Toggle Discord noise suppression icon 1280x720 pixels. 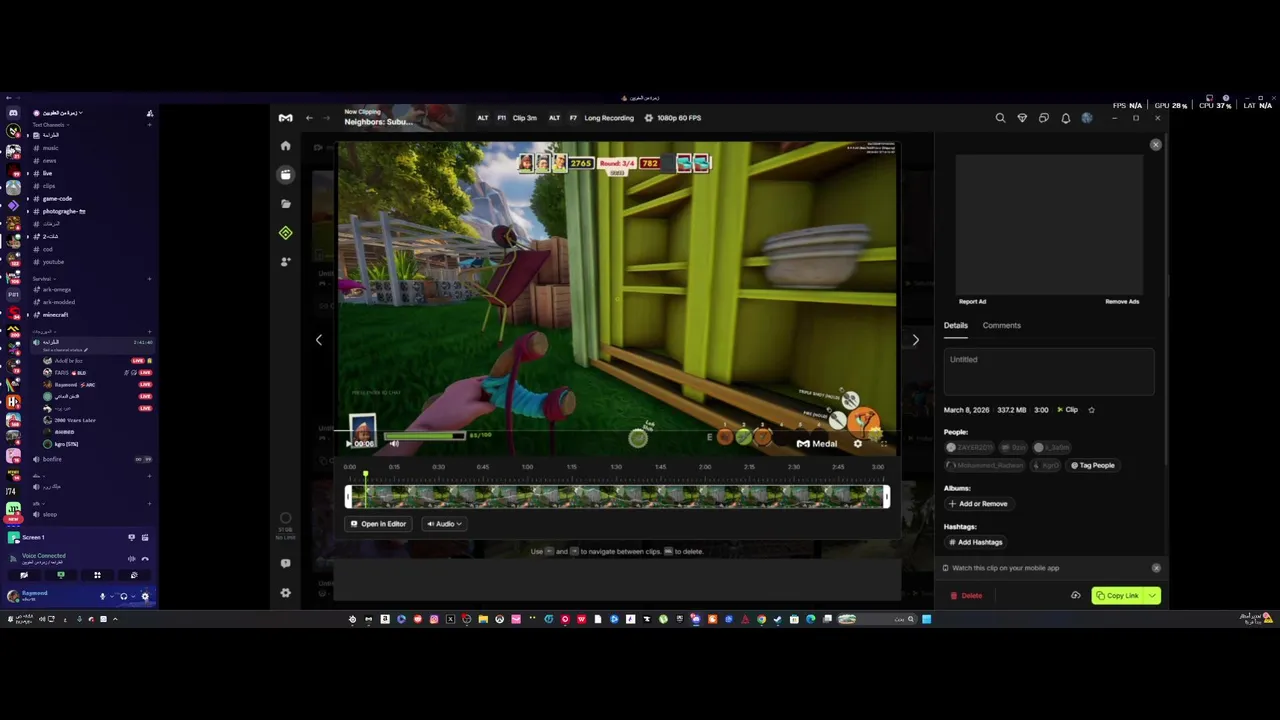click(x=131, y=559)
